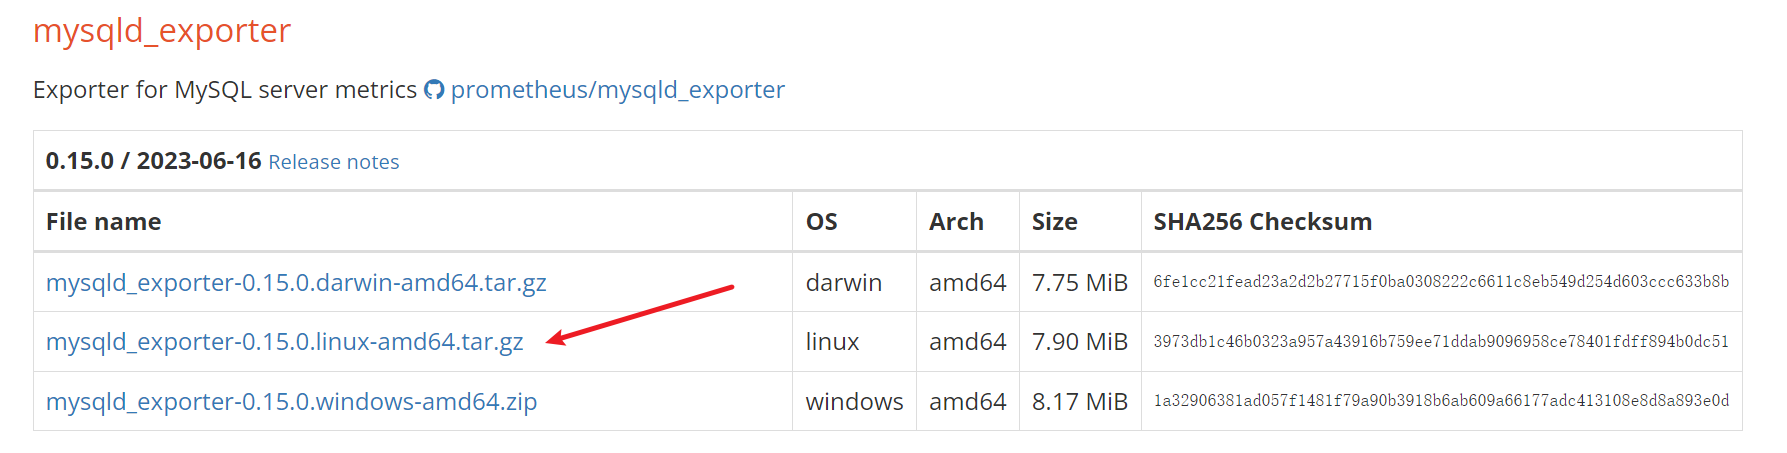
Task: Click the 8.17 MiB size cell
Action: point(1079,402)
